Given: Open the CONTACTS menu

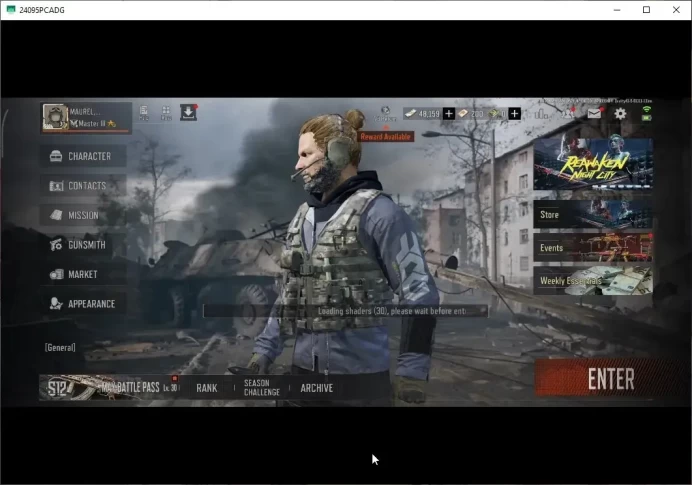Looking at the screenshot, I should [x=83, y=186].
